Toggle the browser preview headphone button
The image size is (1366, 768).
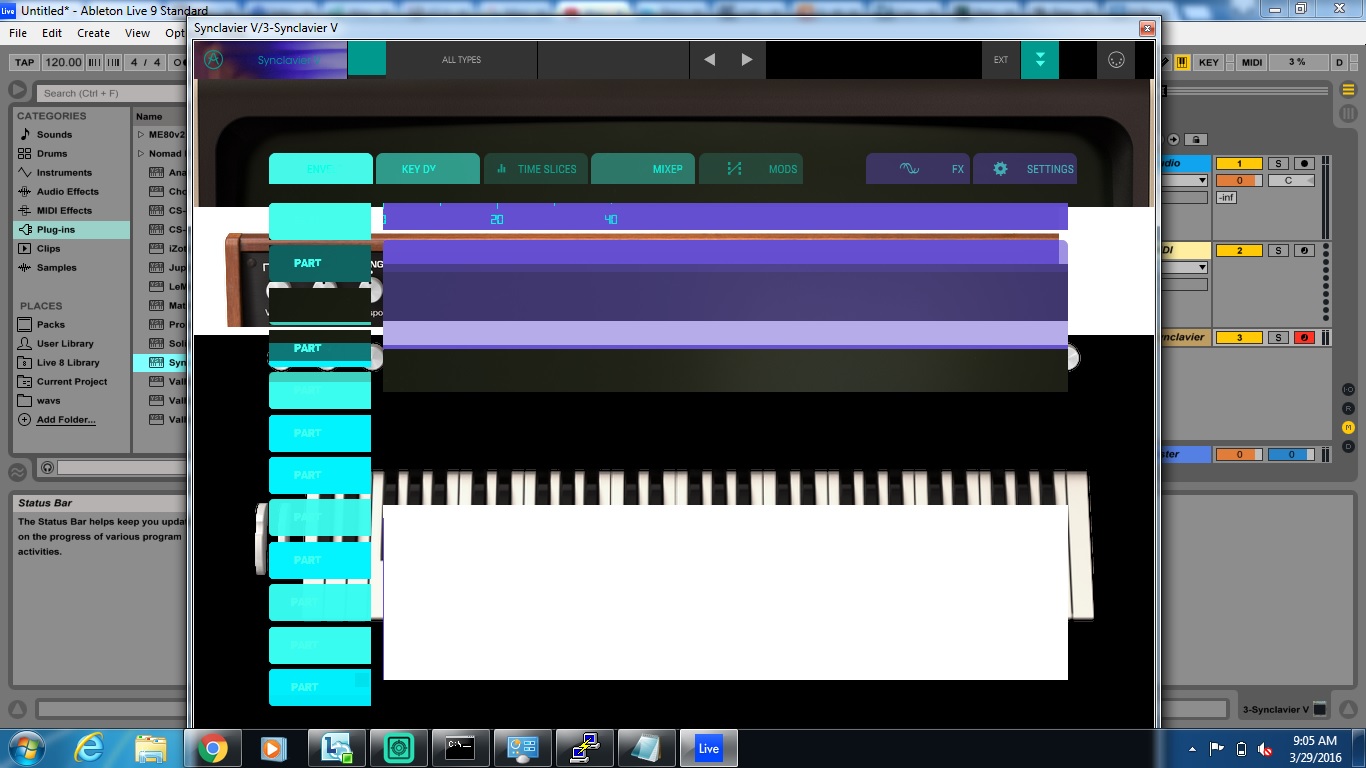[46, 468]
